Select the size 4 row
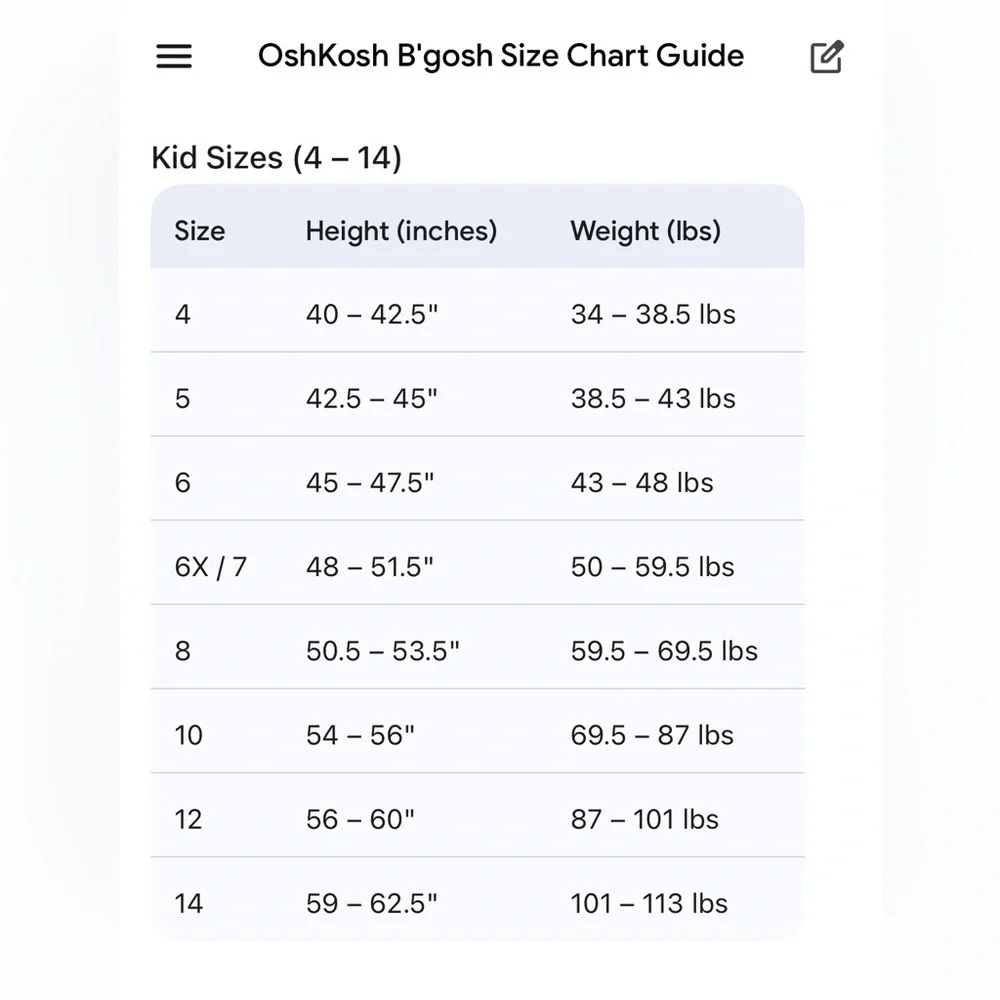 pos(478,311)
